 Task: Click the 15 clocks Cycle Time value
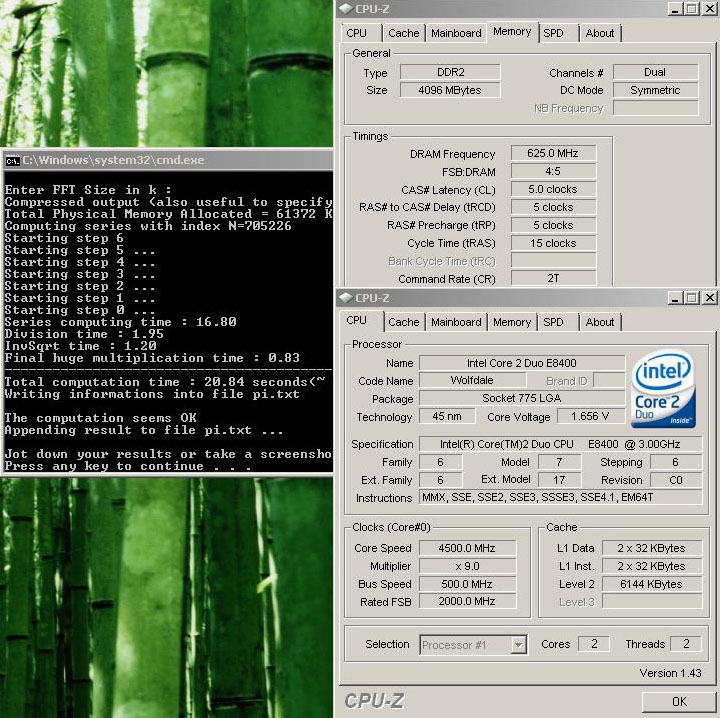click(x=553, y=243)
